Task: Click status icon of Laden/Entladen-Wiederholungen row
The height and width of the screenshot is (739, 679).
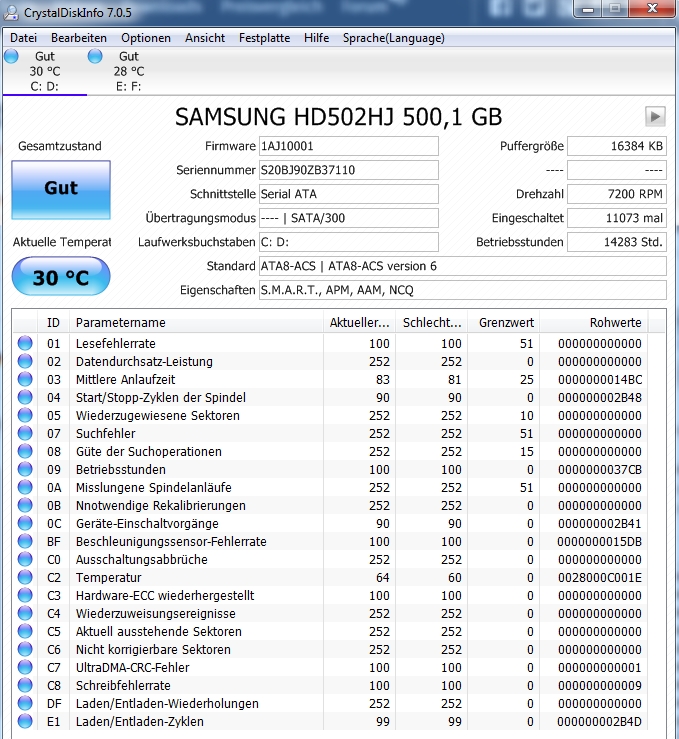Action: [25, 703]
